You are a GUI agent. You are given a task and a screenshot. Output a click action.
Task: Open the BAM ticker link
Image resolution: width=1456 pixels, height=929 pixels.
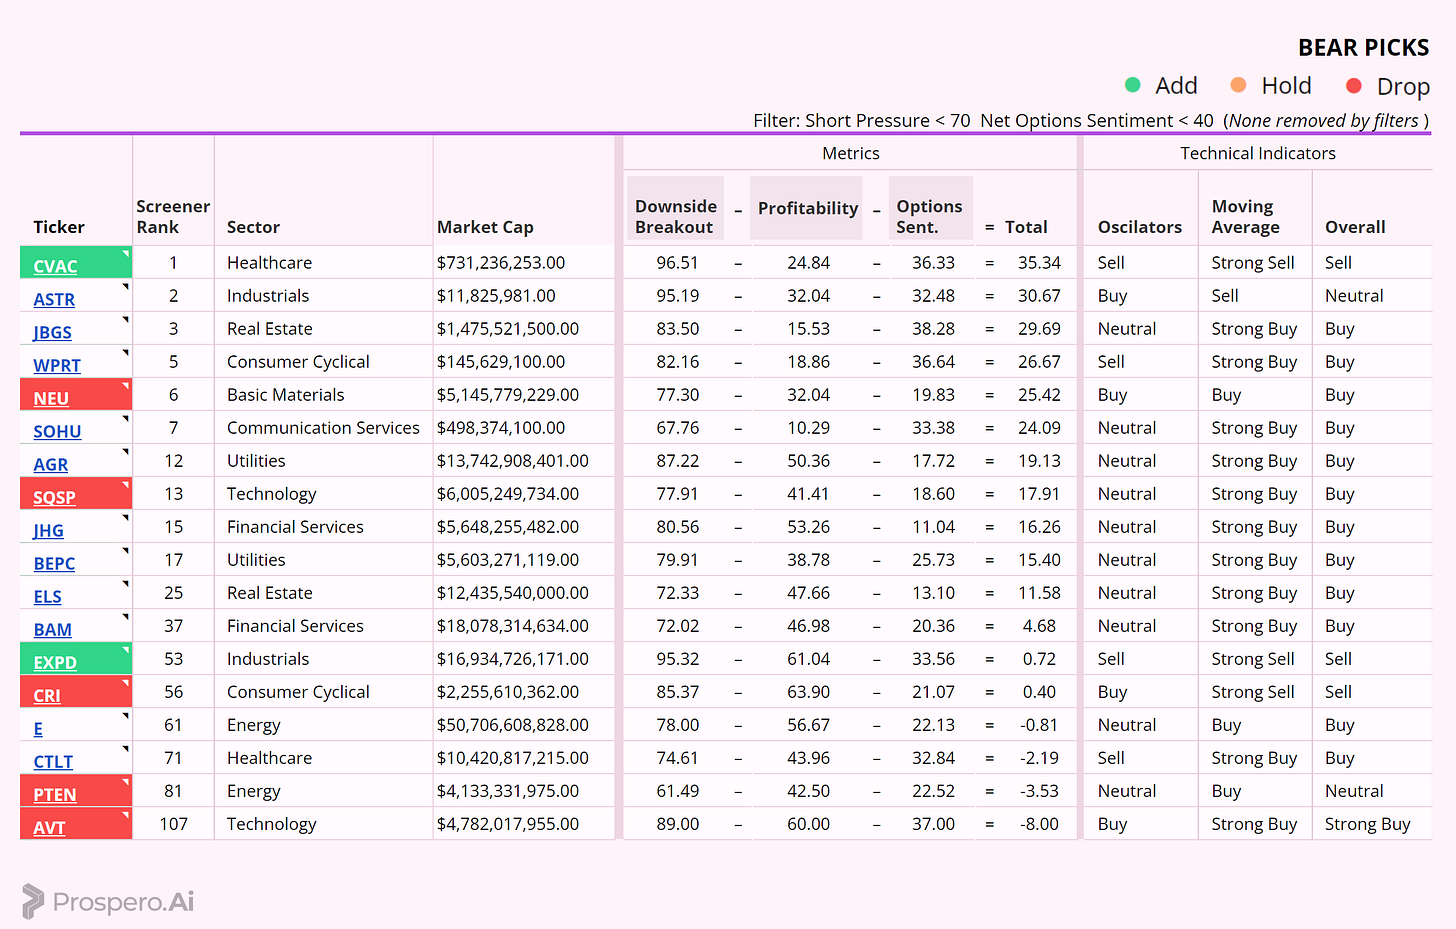coord(52,629)
